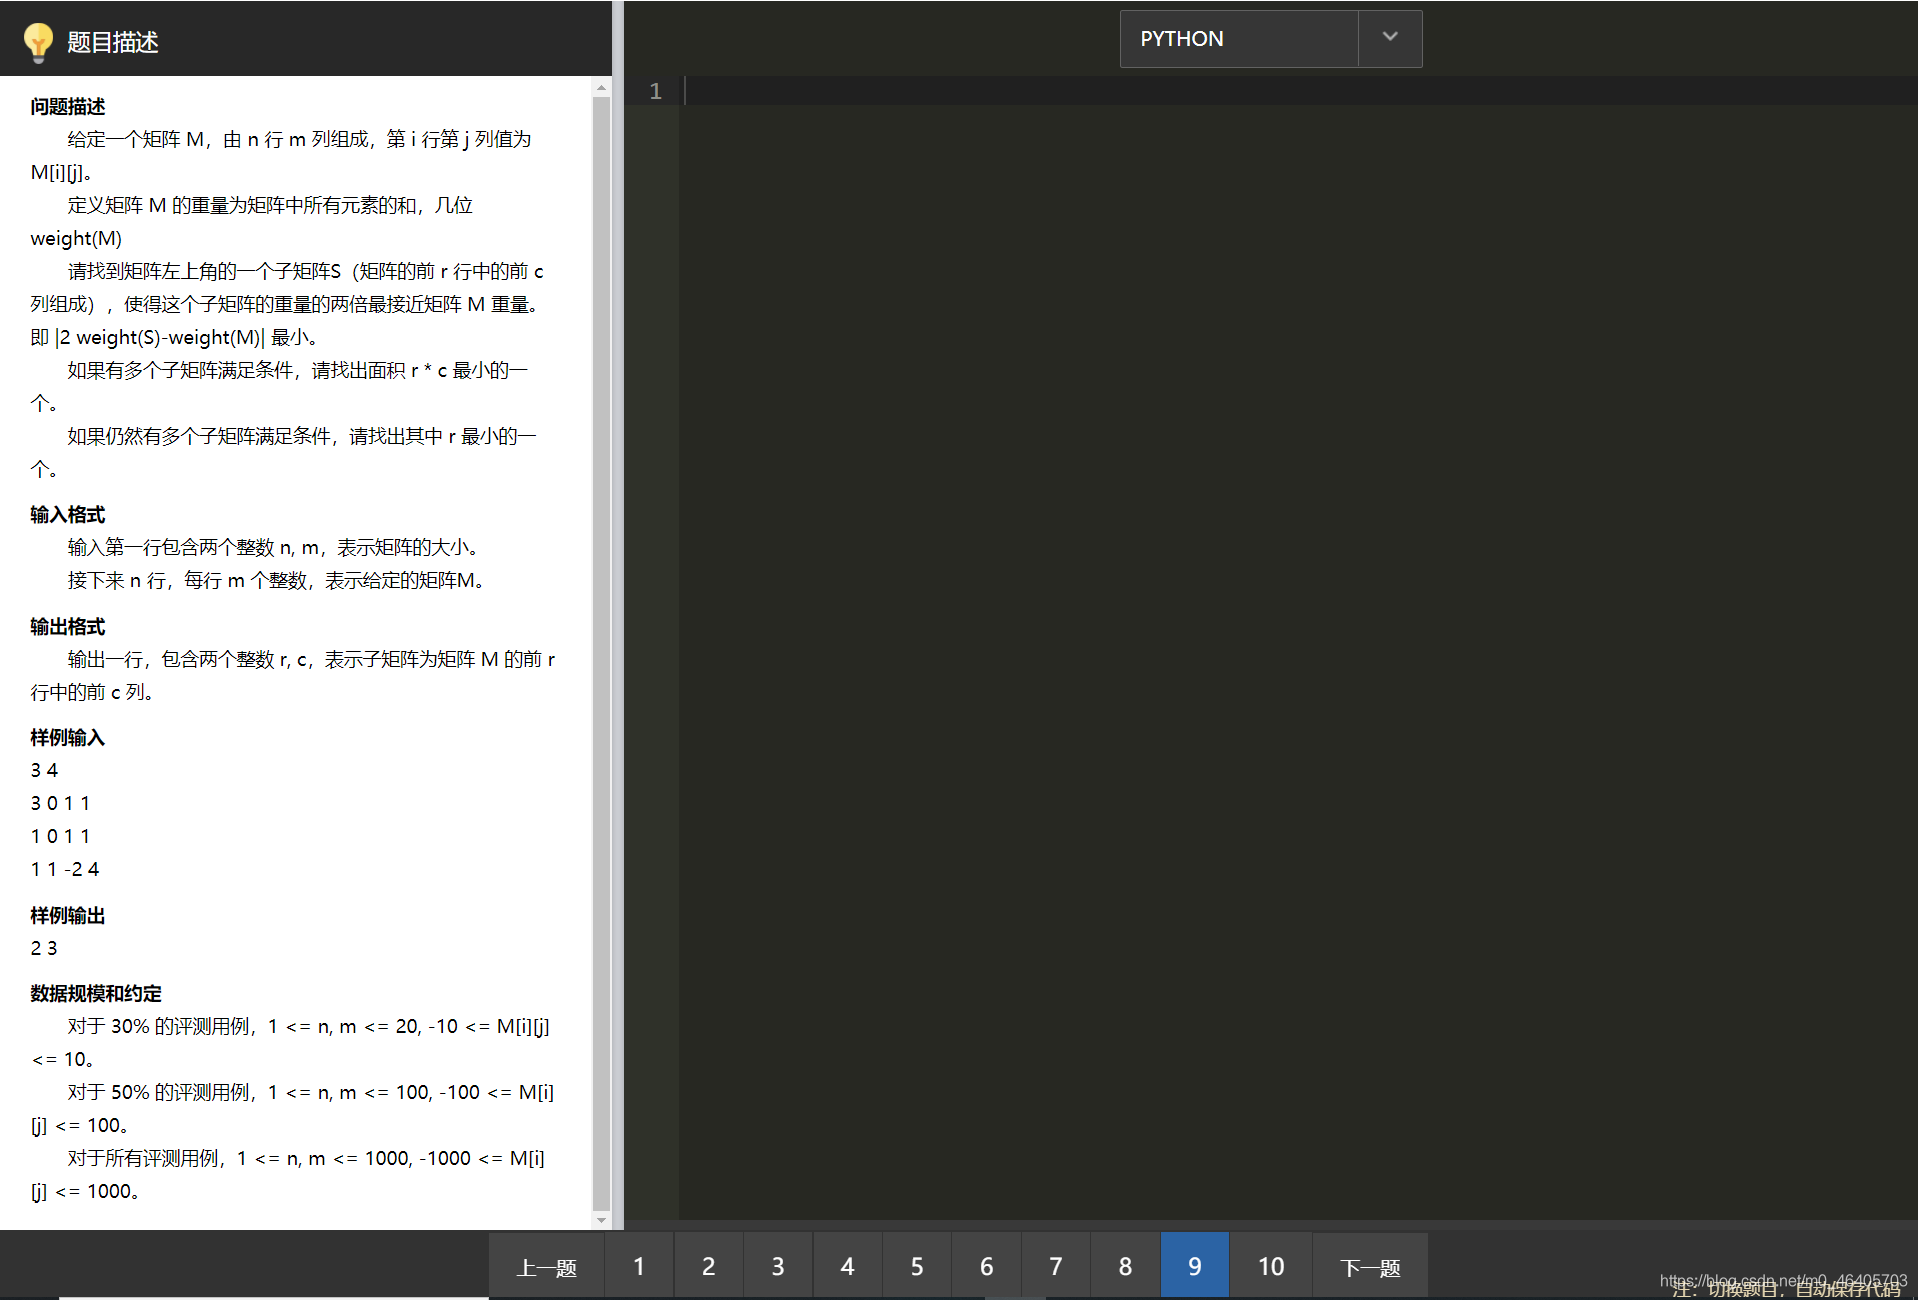Image resolution: width=1918 pixels, height=1300 pixels.
Task: Click sample input row "3 0 1 1"
Action: click(x=60, y=803)
